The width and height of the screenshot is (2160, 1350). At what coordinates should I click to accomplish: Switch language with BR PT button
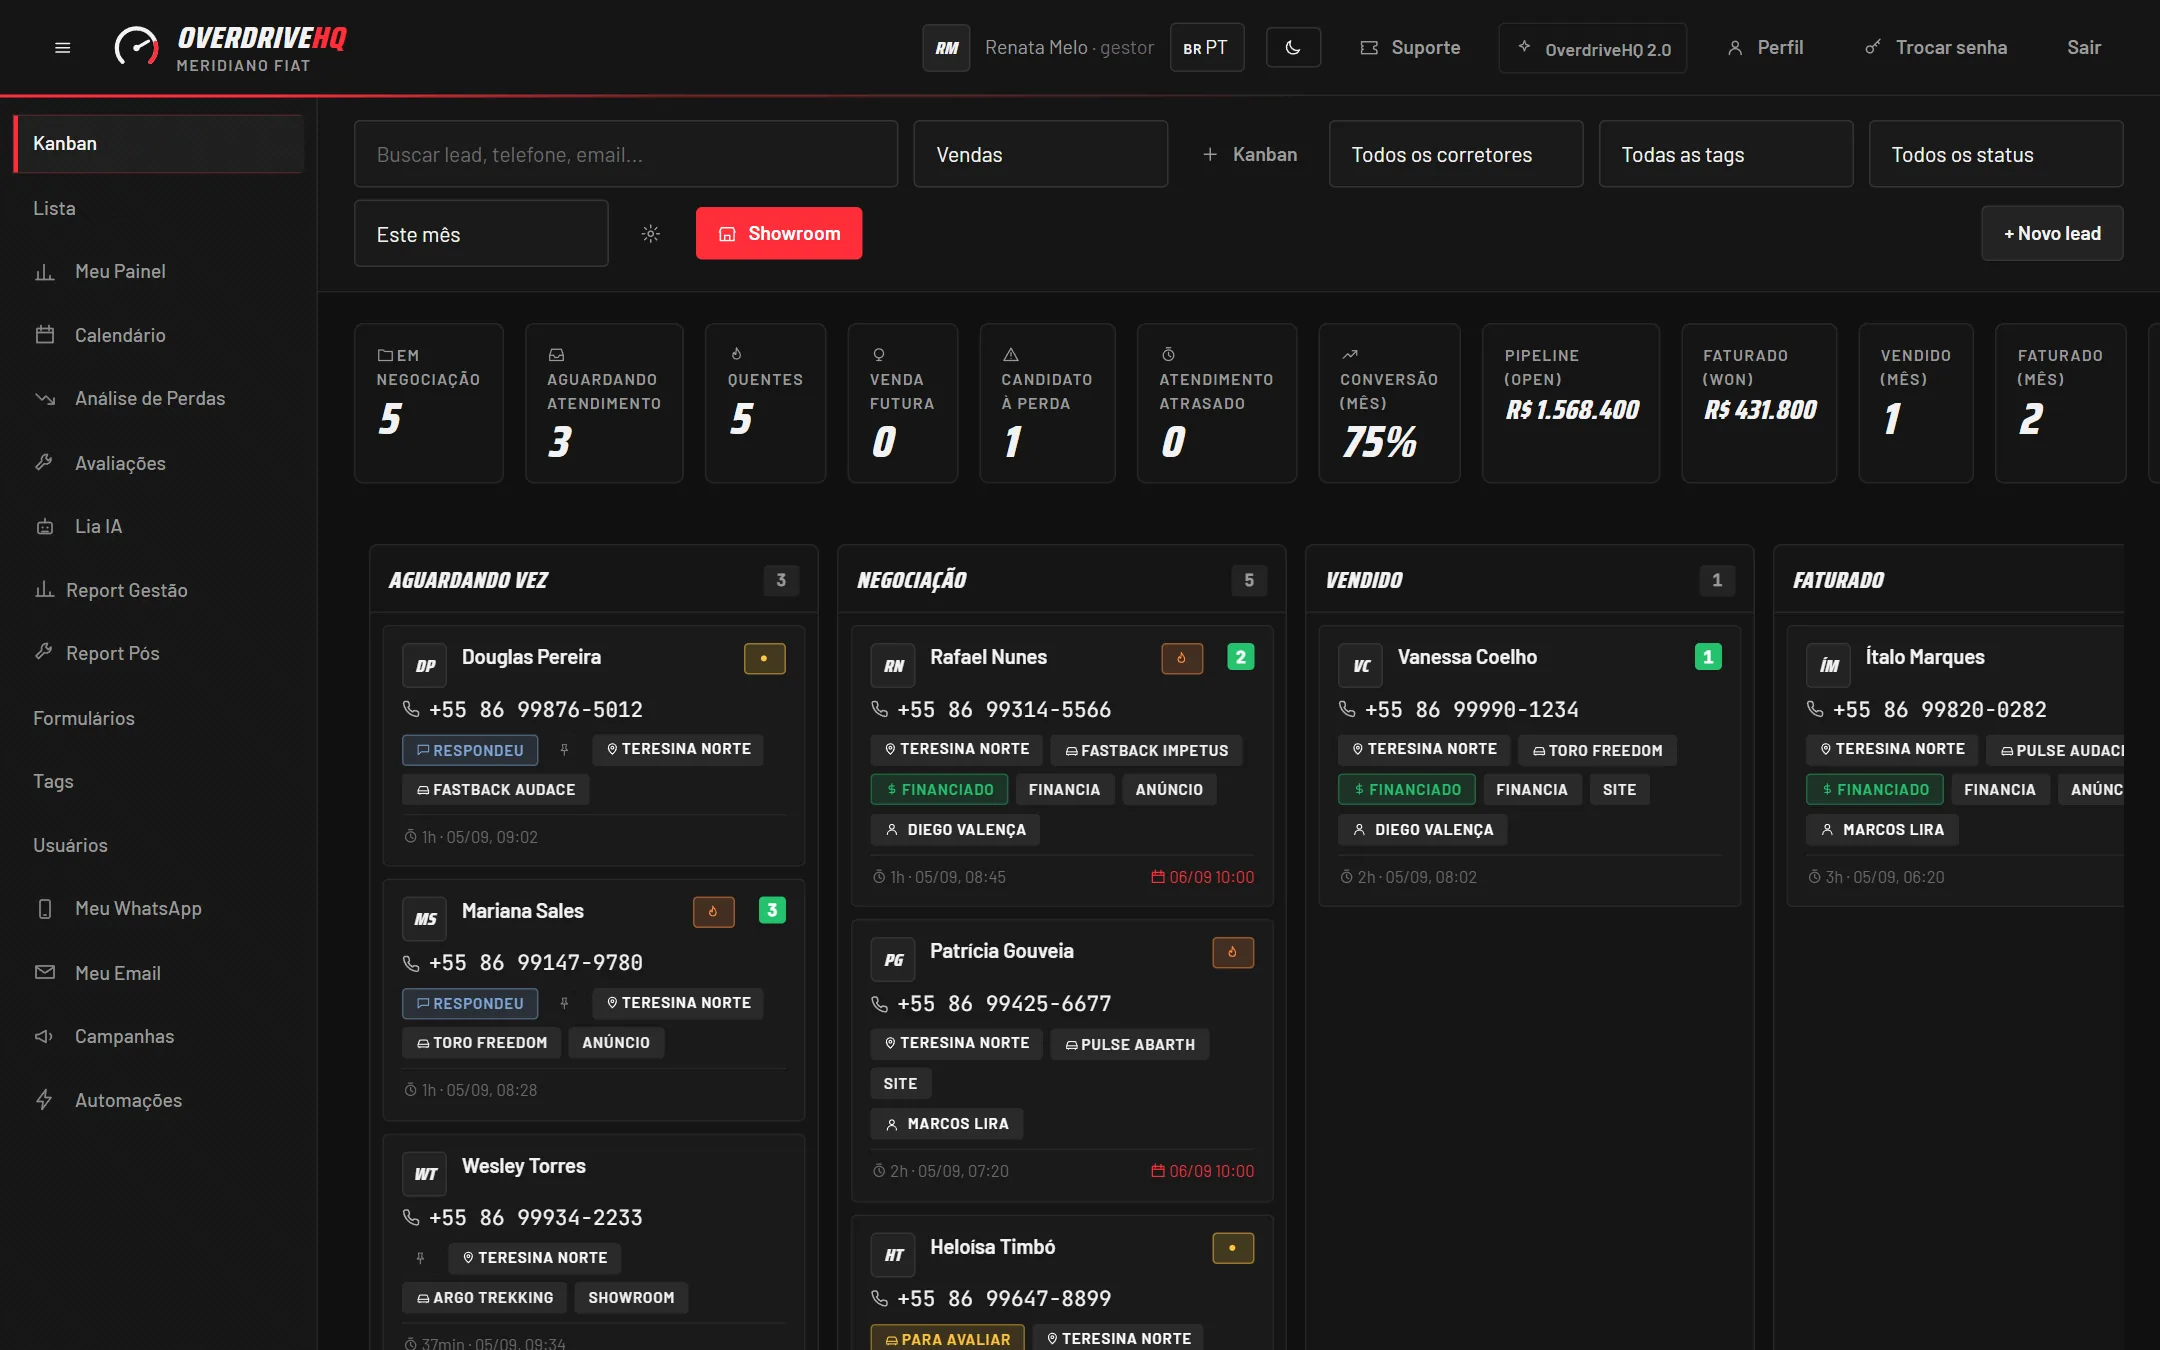(x=1207, y=47)
